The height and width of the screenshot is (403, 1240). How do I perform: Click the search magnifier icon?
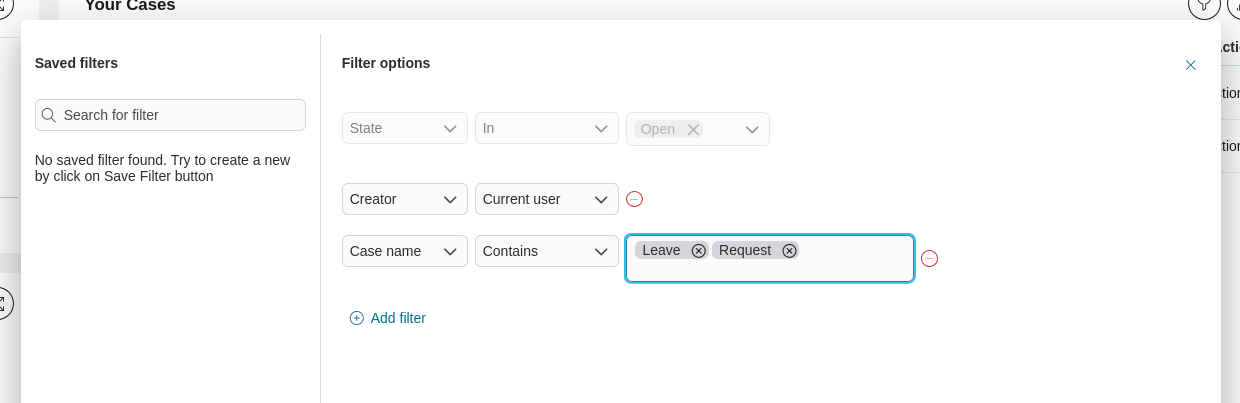point(49,115)
